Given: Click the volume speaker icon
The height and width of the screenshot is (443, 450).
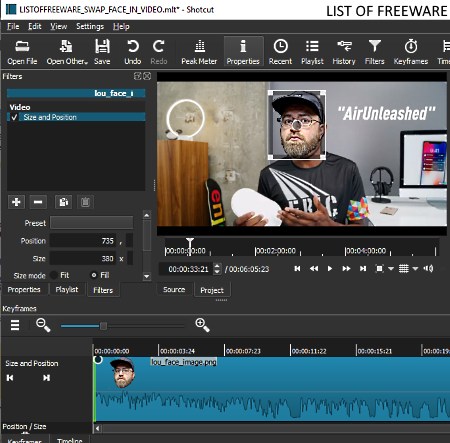Looking at the screenshot, I should pos(428,268).
